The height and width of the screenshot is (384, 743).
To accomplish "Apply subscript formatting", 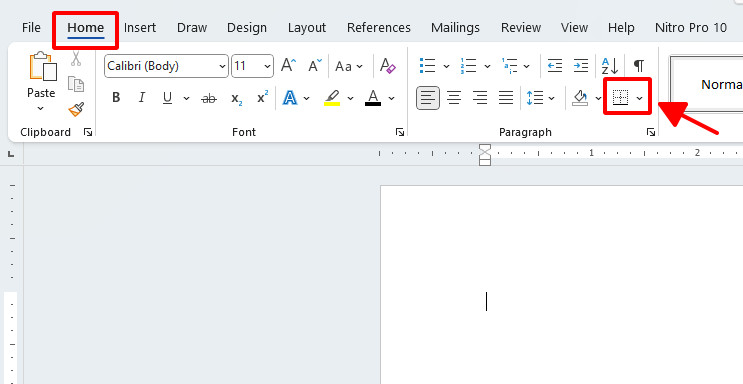I will click(x=237, y=99).
